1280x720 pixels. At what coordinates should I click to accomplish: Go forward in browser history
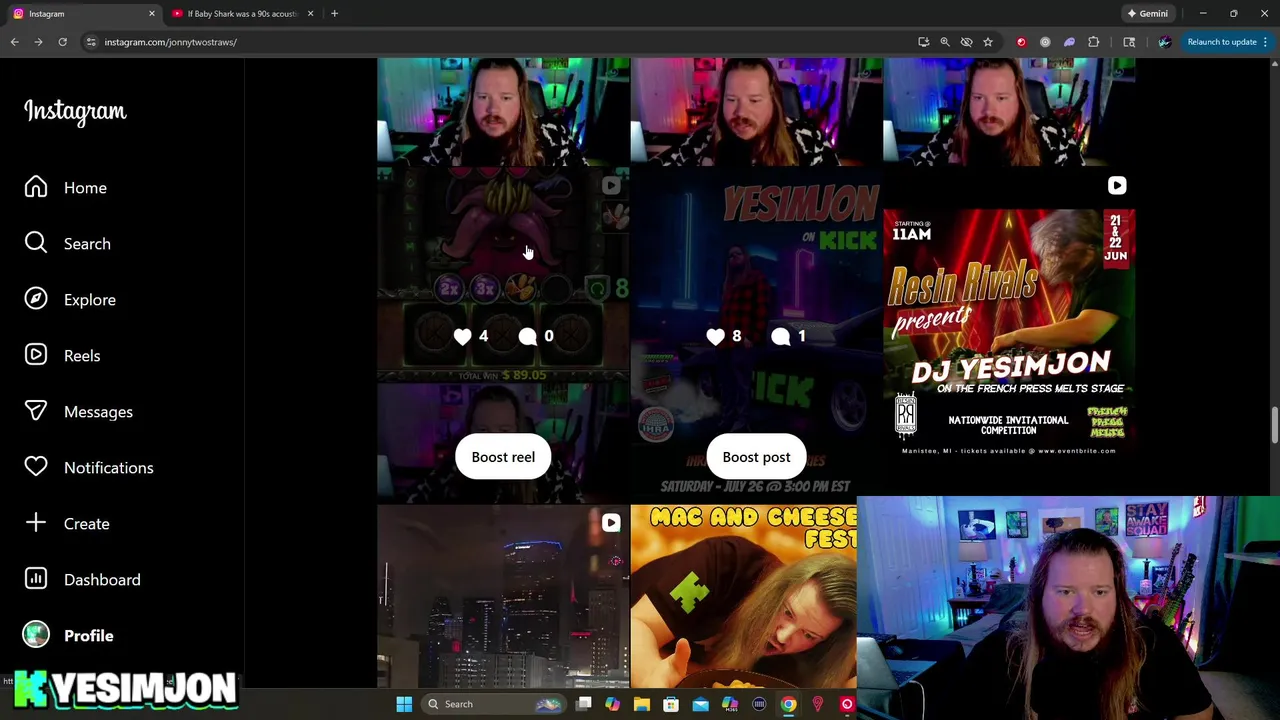(38, 42)
